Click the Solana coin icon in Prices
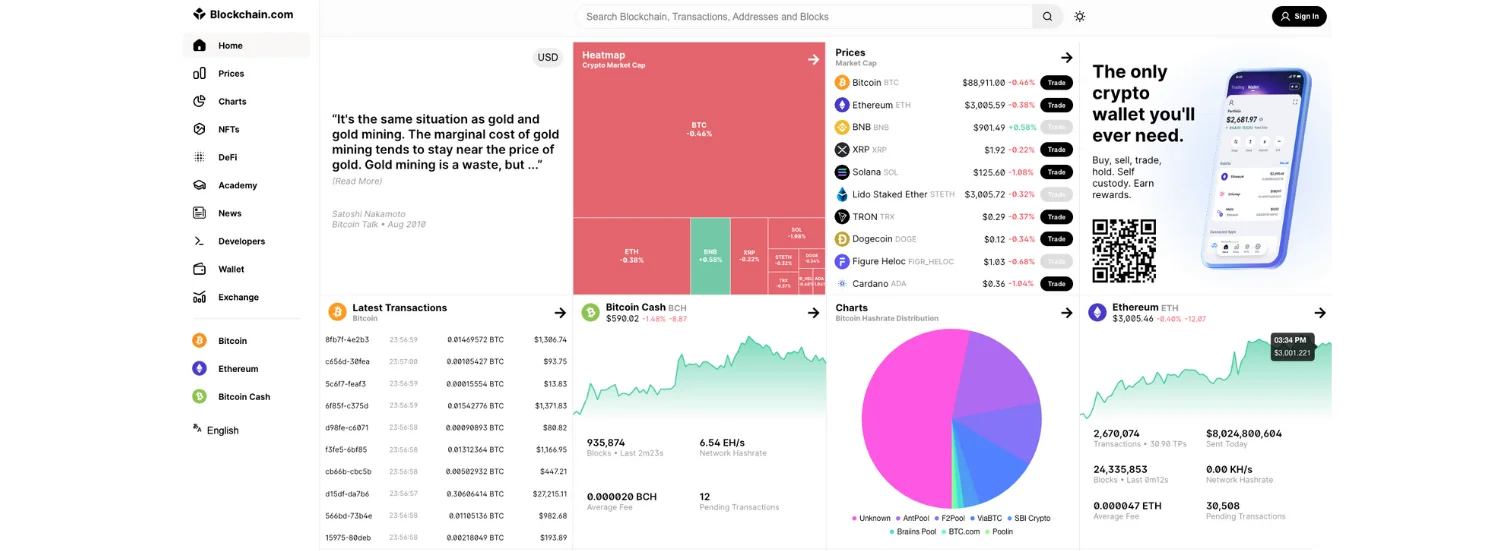Viewport: 1489px width, 551px height. [x=842, y=172]
